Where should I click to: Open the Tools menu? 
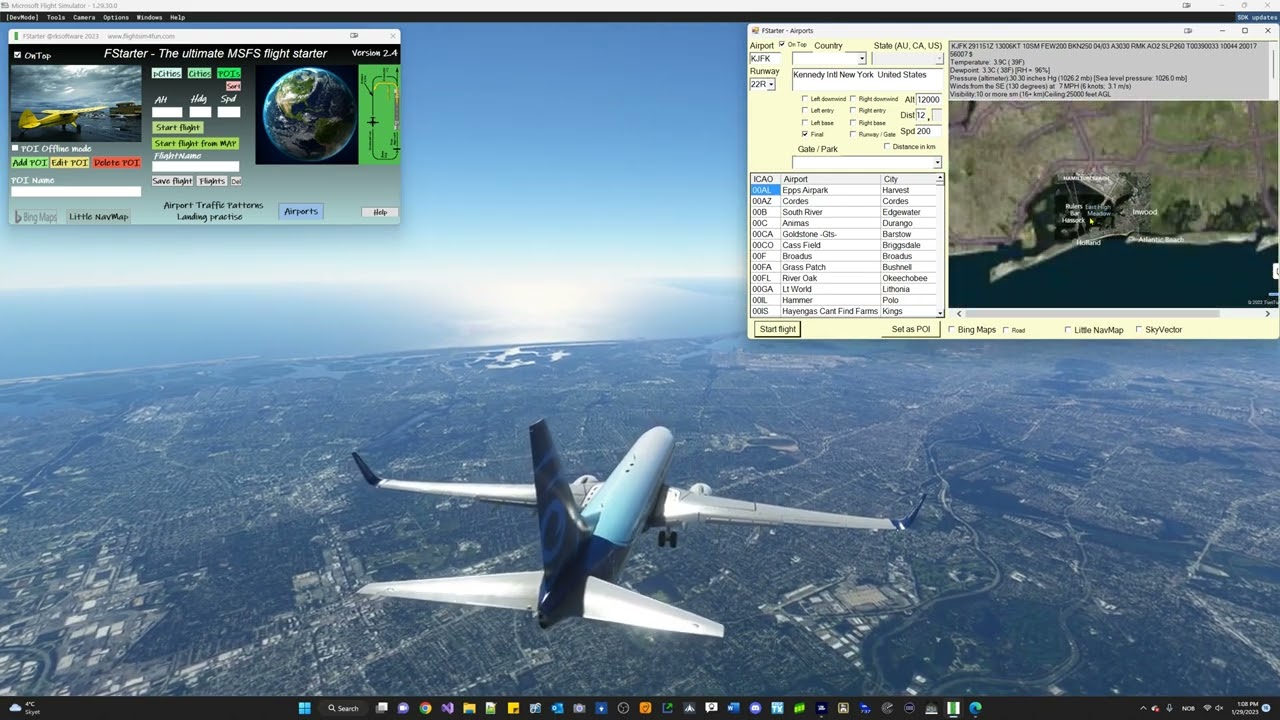point(56,17)
